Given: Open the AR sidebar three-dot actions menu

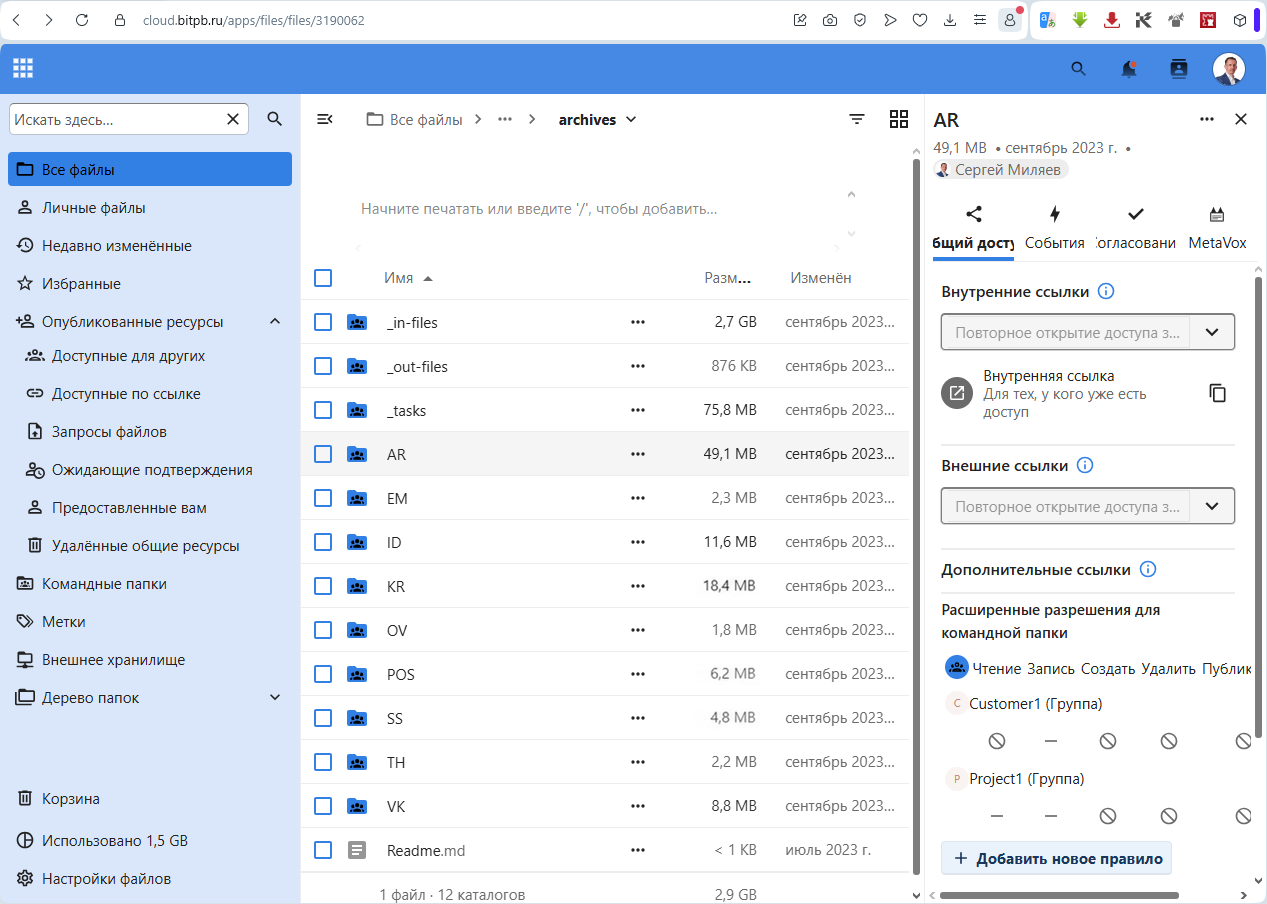Looking at the screenshot, I should 1207,119.
